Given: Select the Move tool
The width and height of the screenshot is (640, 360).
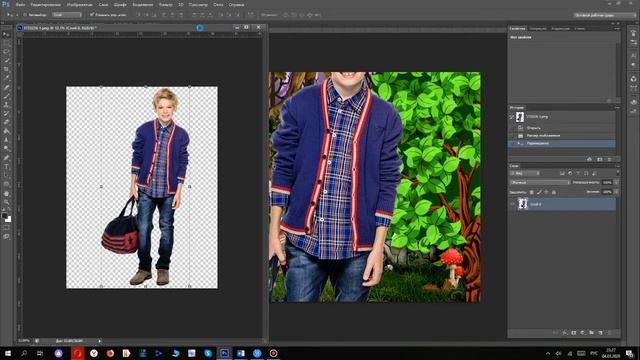Looking at the screenshot, I should point(7,34).
